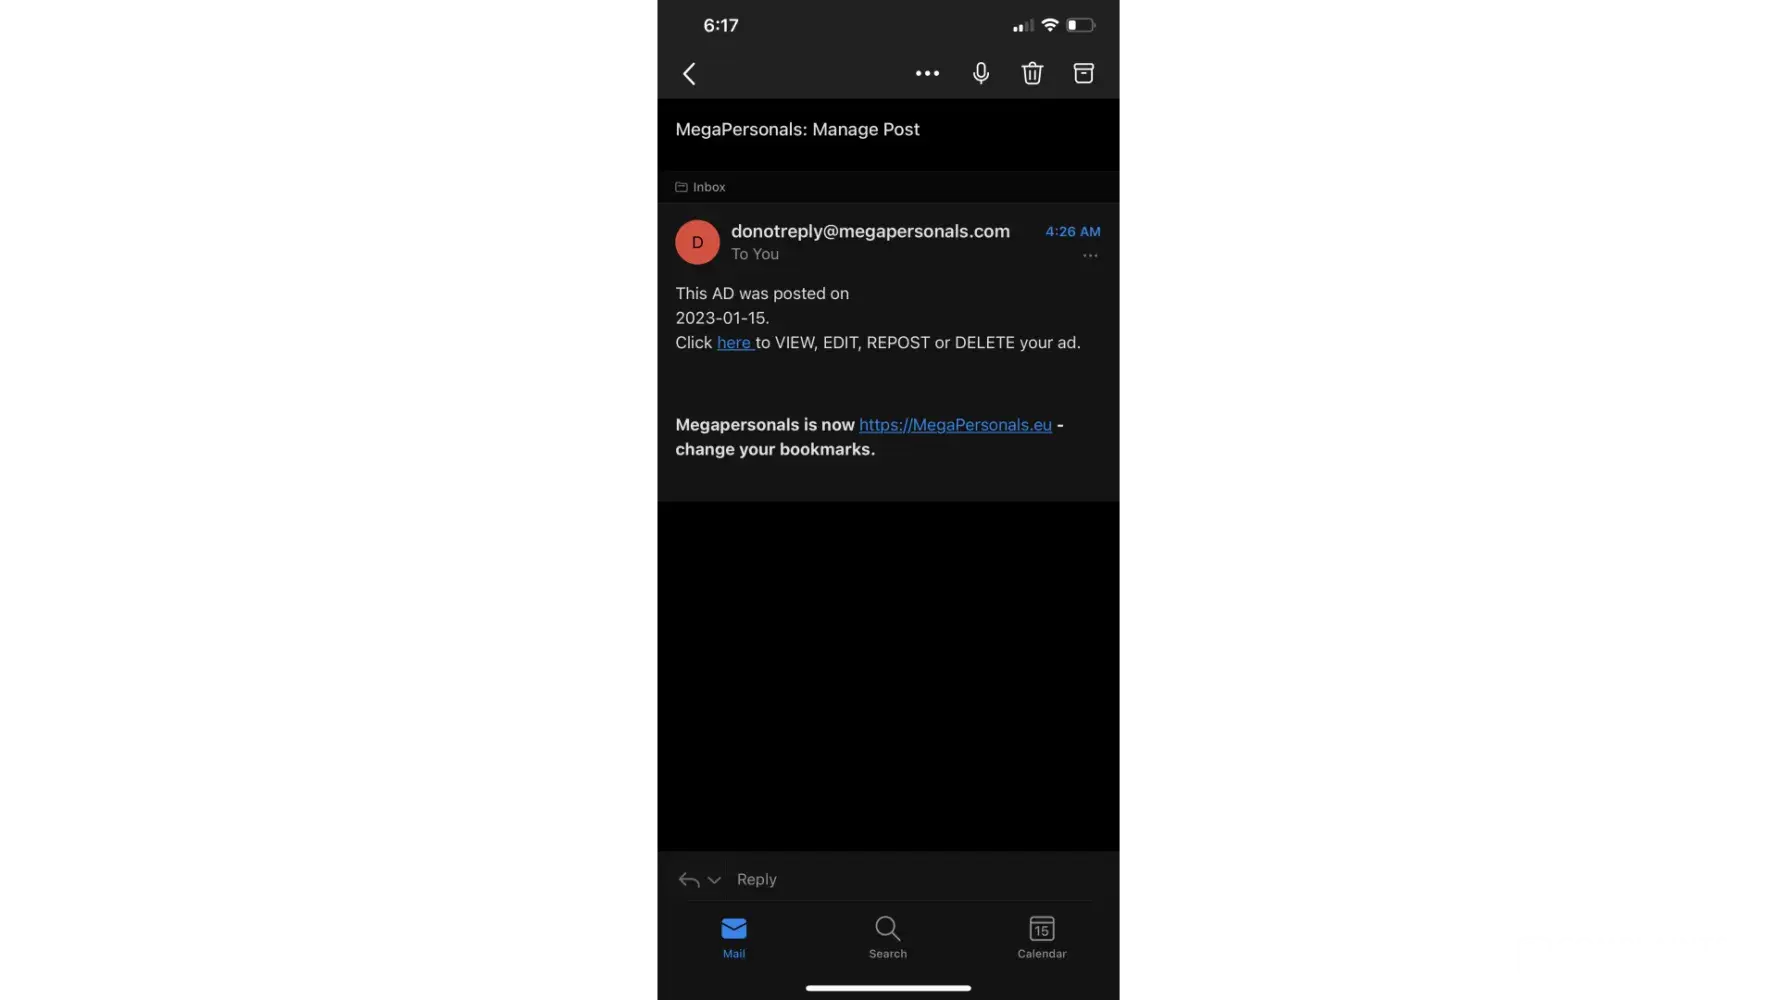This screenshot has height=1000, width=1778.
Task: Tap the microphone icon in the top toolbar
Action: [x=981, y=73]
